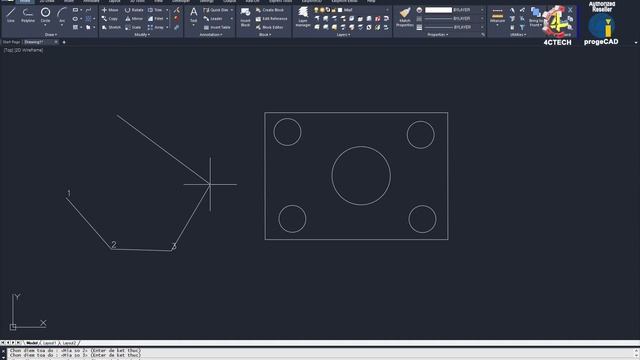Click the Edit Reference button

coord(271,19)
